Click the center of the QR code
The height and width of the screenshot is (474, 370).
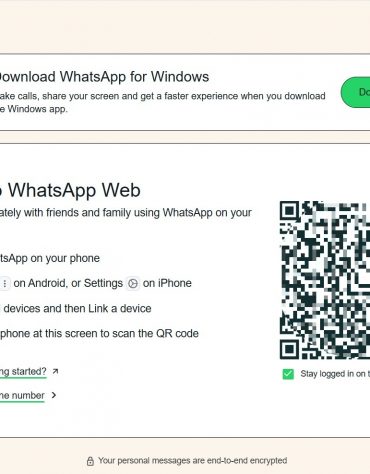tap(325, 280)
